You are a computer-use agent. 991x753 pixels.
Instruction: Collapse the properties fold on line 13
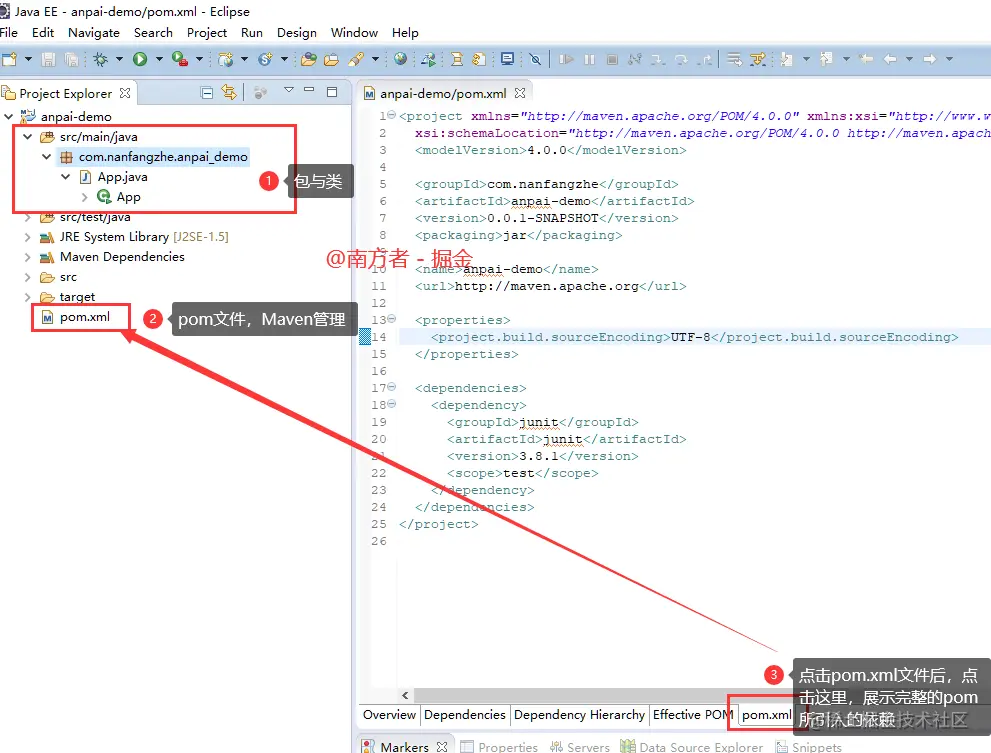point(392,319)
